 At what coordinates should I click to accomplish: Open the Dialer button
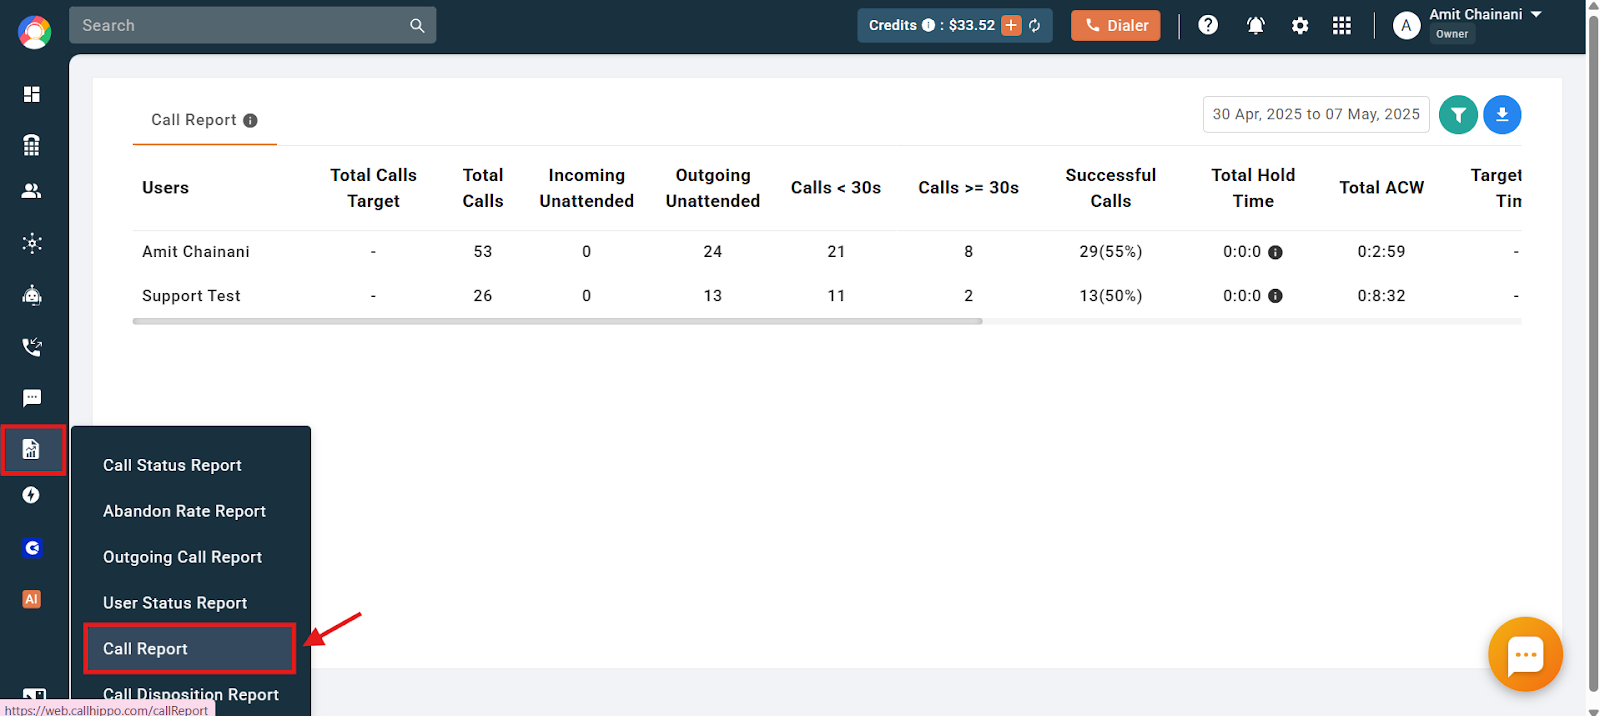1116,26
